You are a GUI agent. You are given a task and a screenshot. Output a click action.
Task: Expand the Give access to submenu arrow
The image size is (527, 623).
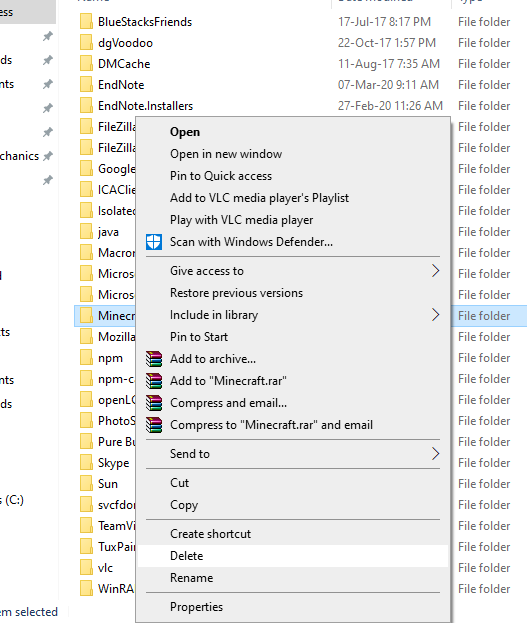pos(436,271)
